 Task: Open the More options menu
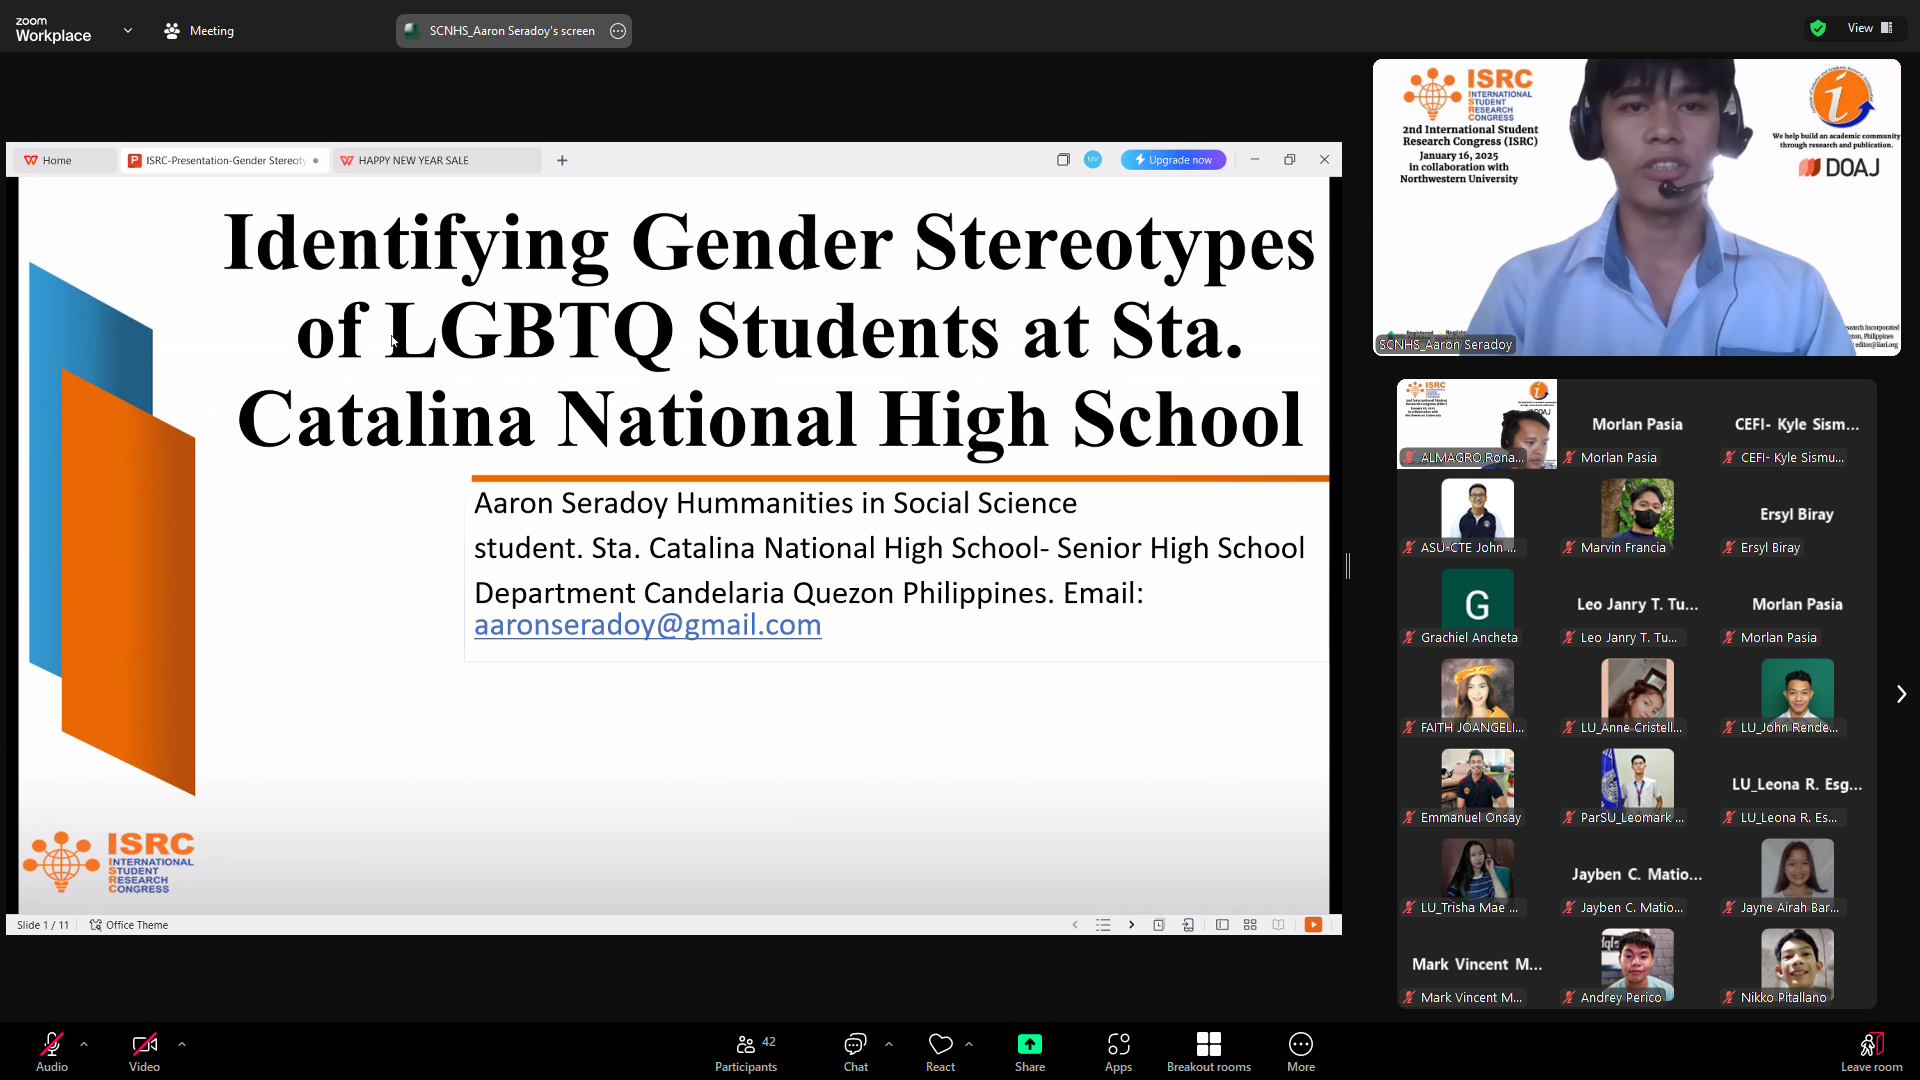[1300, 1051]
